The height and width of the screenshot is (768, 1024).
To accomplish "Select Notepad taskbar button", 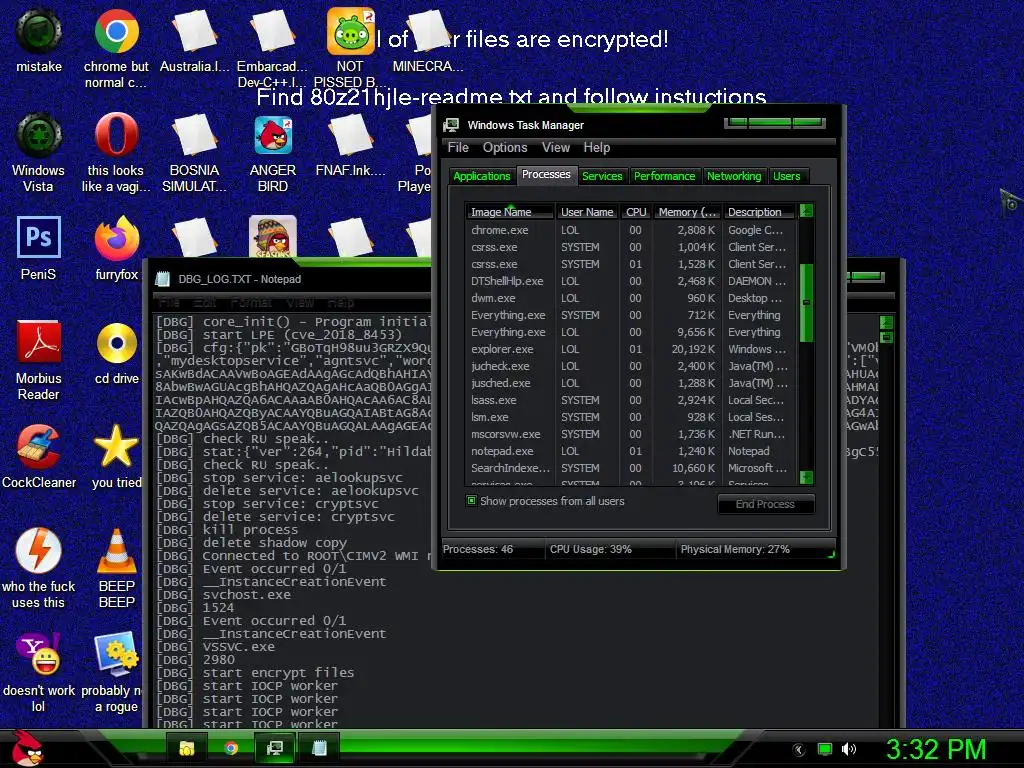I will 319,748.
